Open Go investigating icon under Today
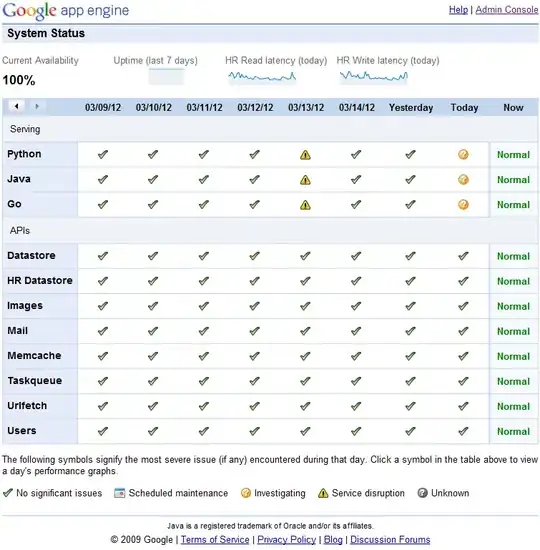This screenshot has height=550, width=540. pyautogui.click(x=463, y=204)
